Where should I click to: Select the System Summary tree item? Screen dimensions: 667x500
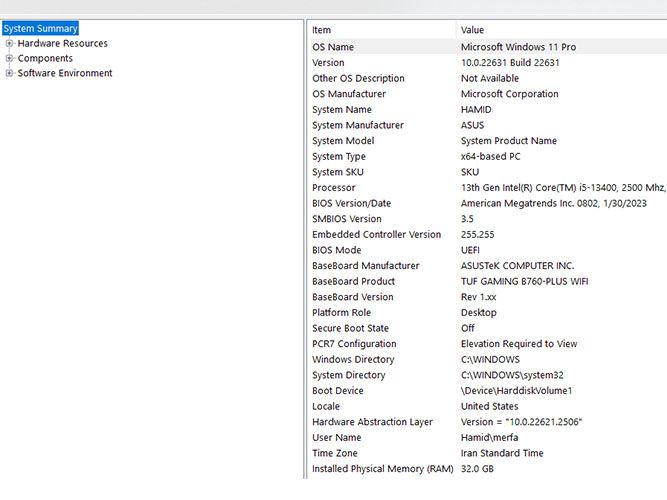(x=40, y=29)
